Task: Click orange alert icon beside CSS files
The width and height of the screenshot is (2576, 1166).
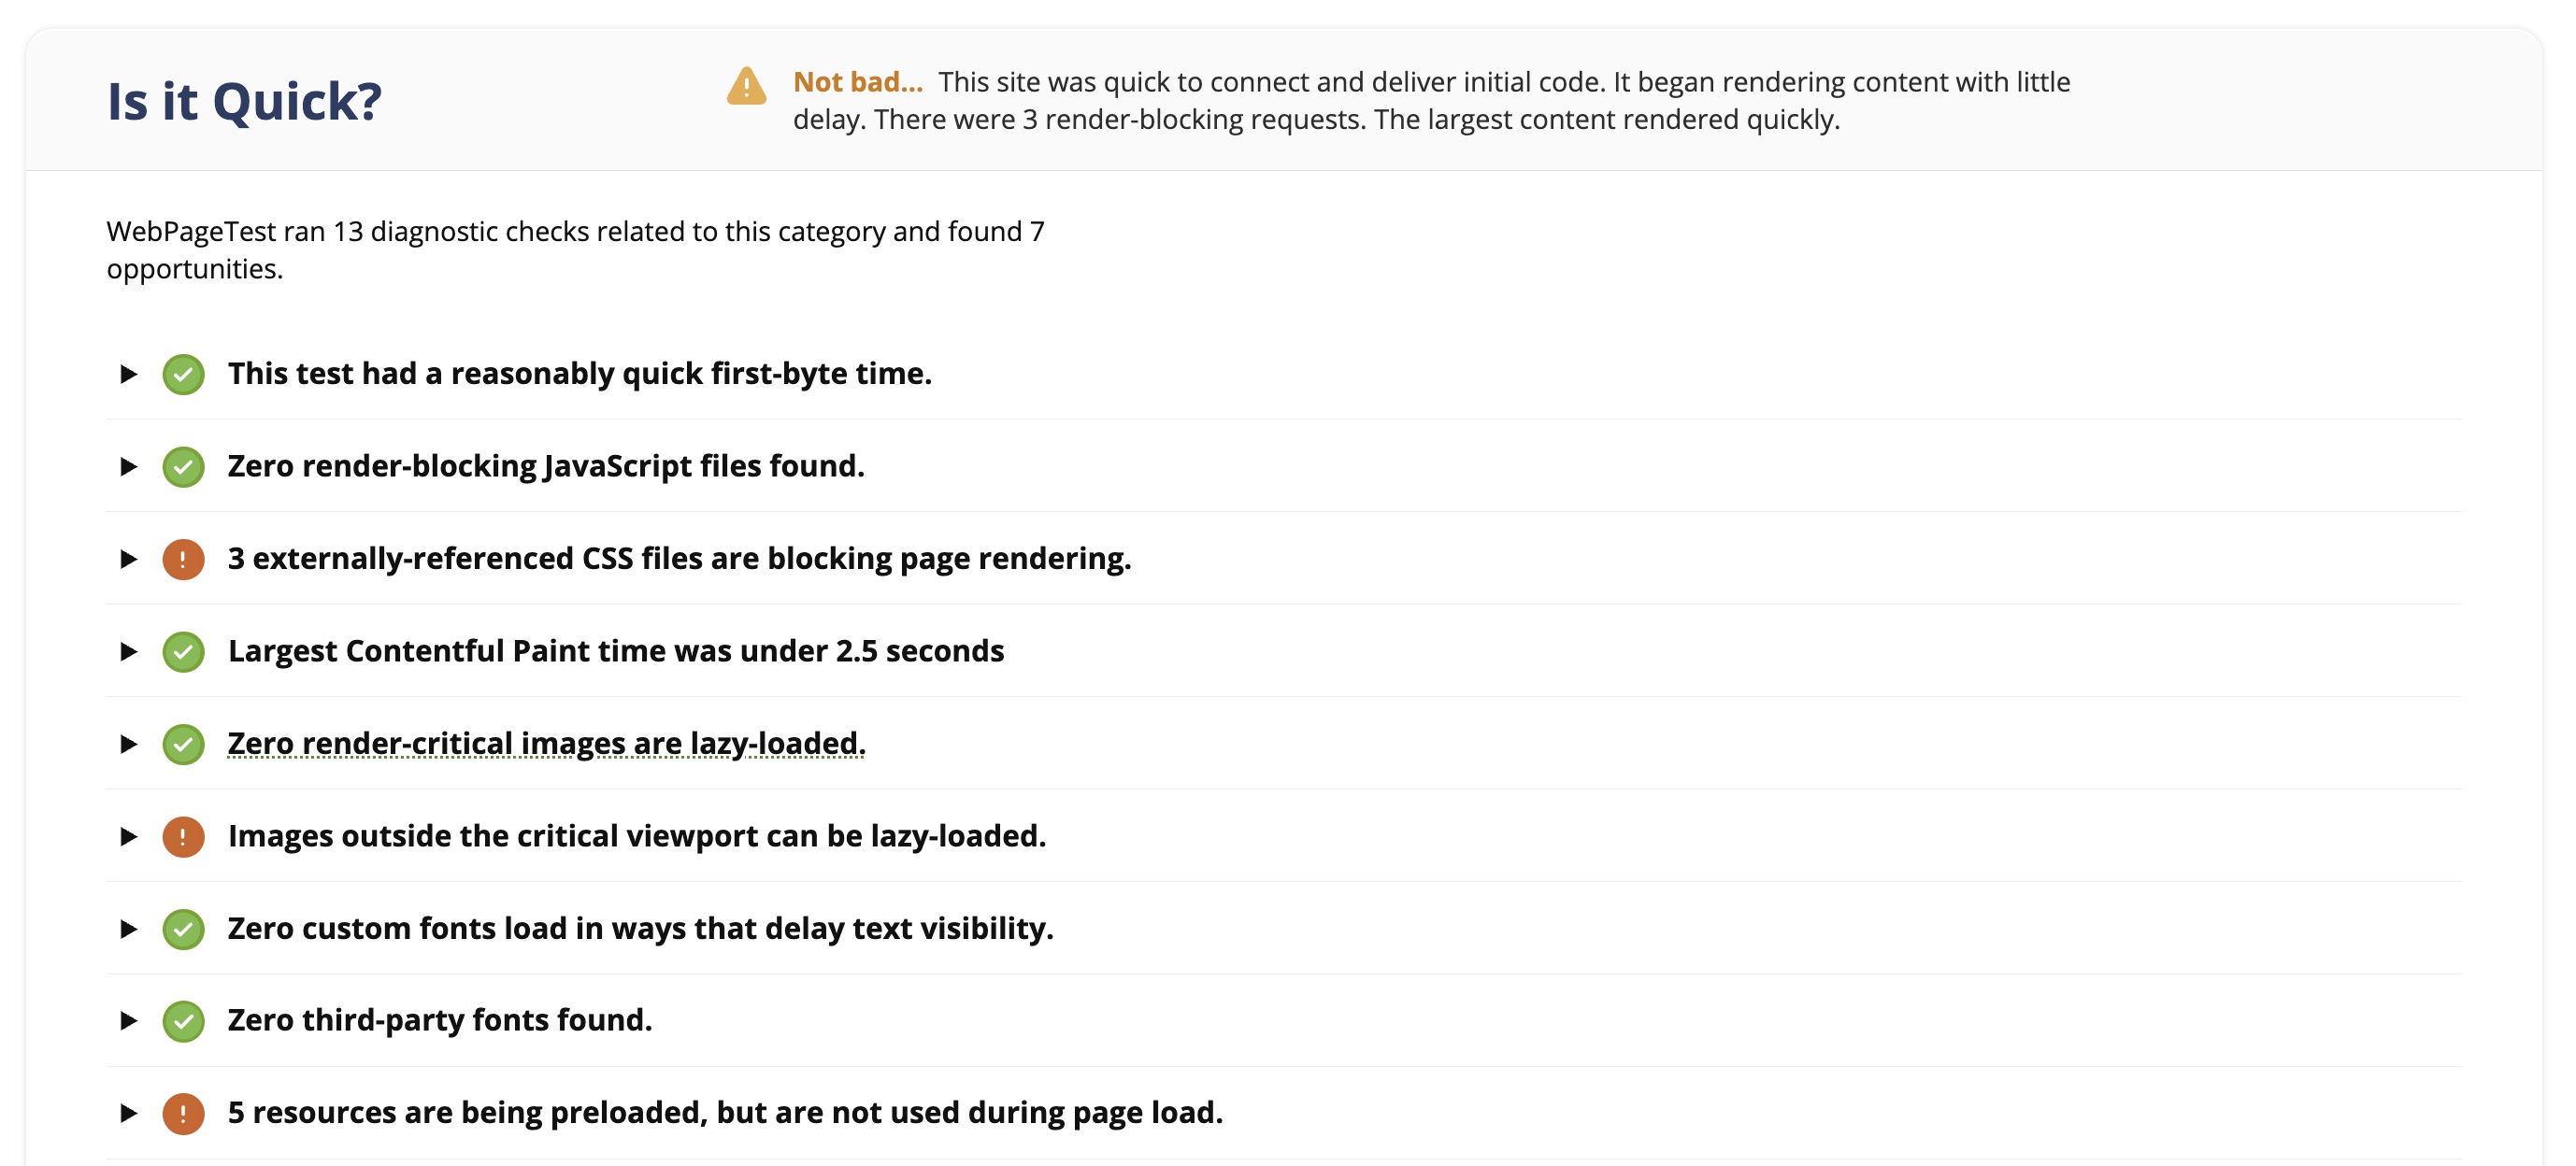Action: [x=183, y=559]
